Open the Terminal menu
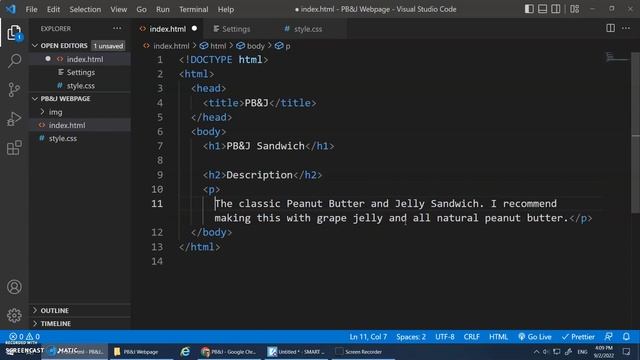The width and height of the screenshot is (640, 360). [x=193, y=9]
